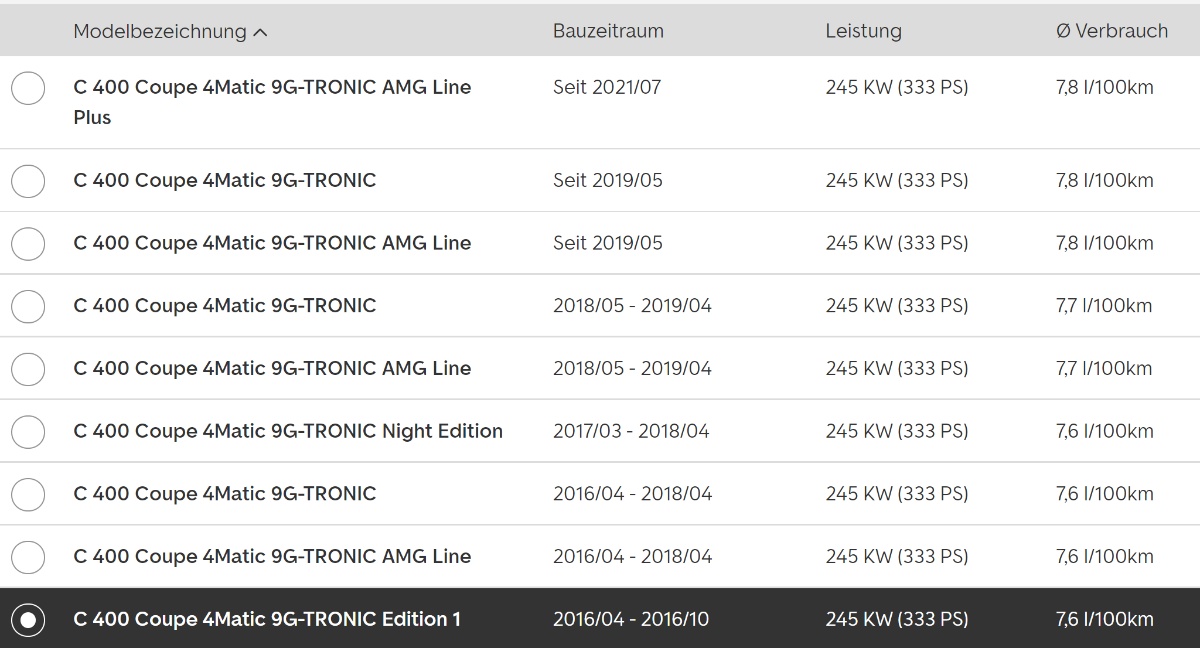Click the selected Edition 1 radio button
This screenshot has width=1200, height=648.
[x=28, y=620]
